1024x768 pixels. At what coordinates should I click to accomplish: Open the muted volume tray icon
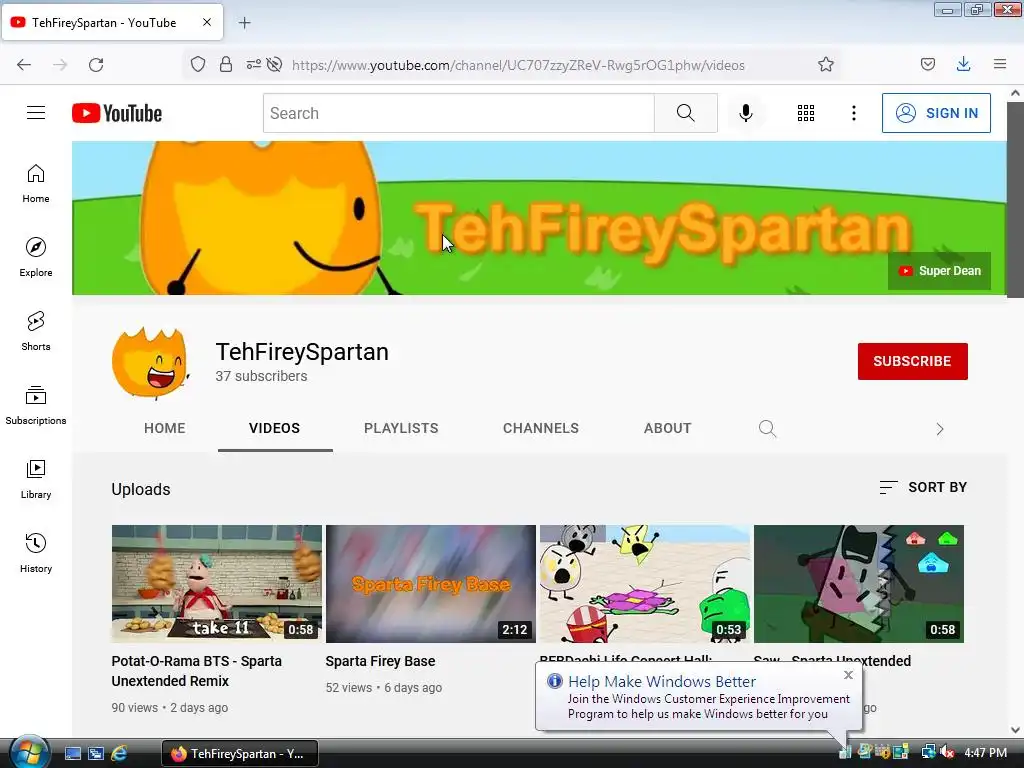[x=948, y=753]
